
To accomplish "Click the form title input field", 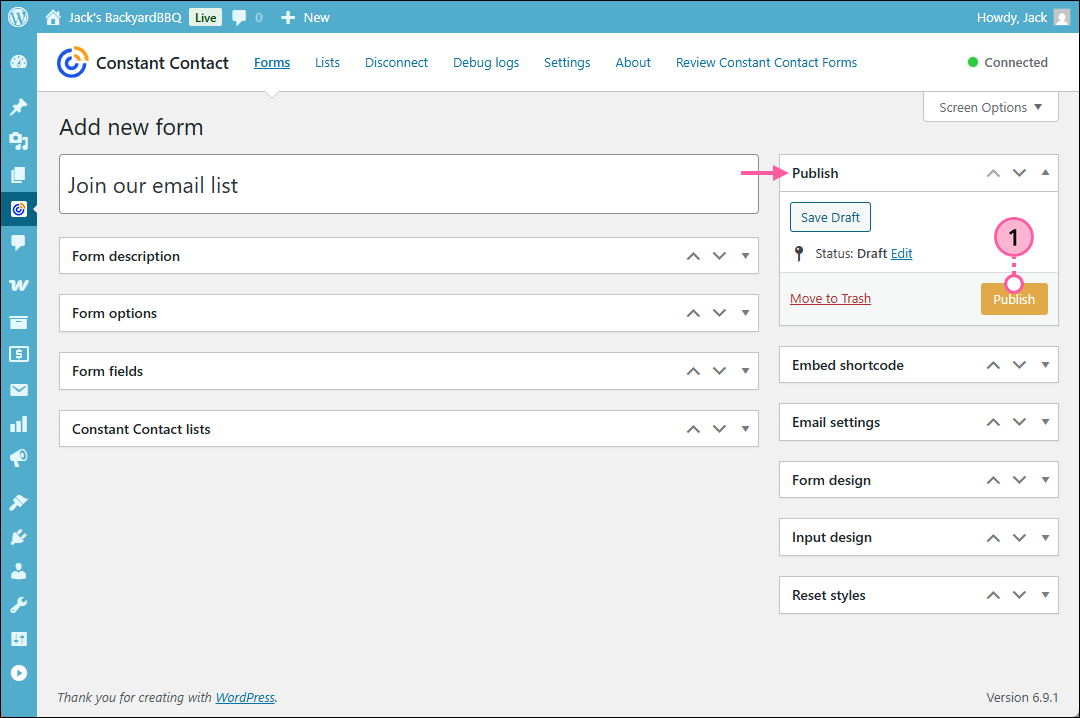I will (408, 184).
